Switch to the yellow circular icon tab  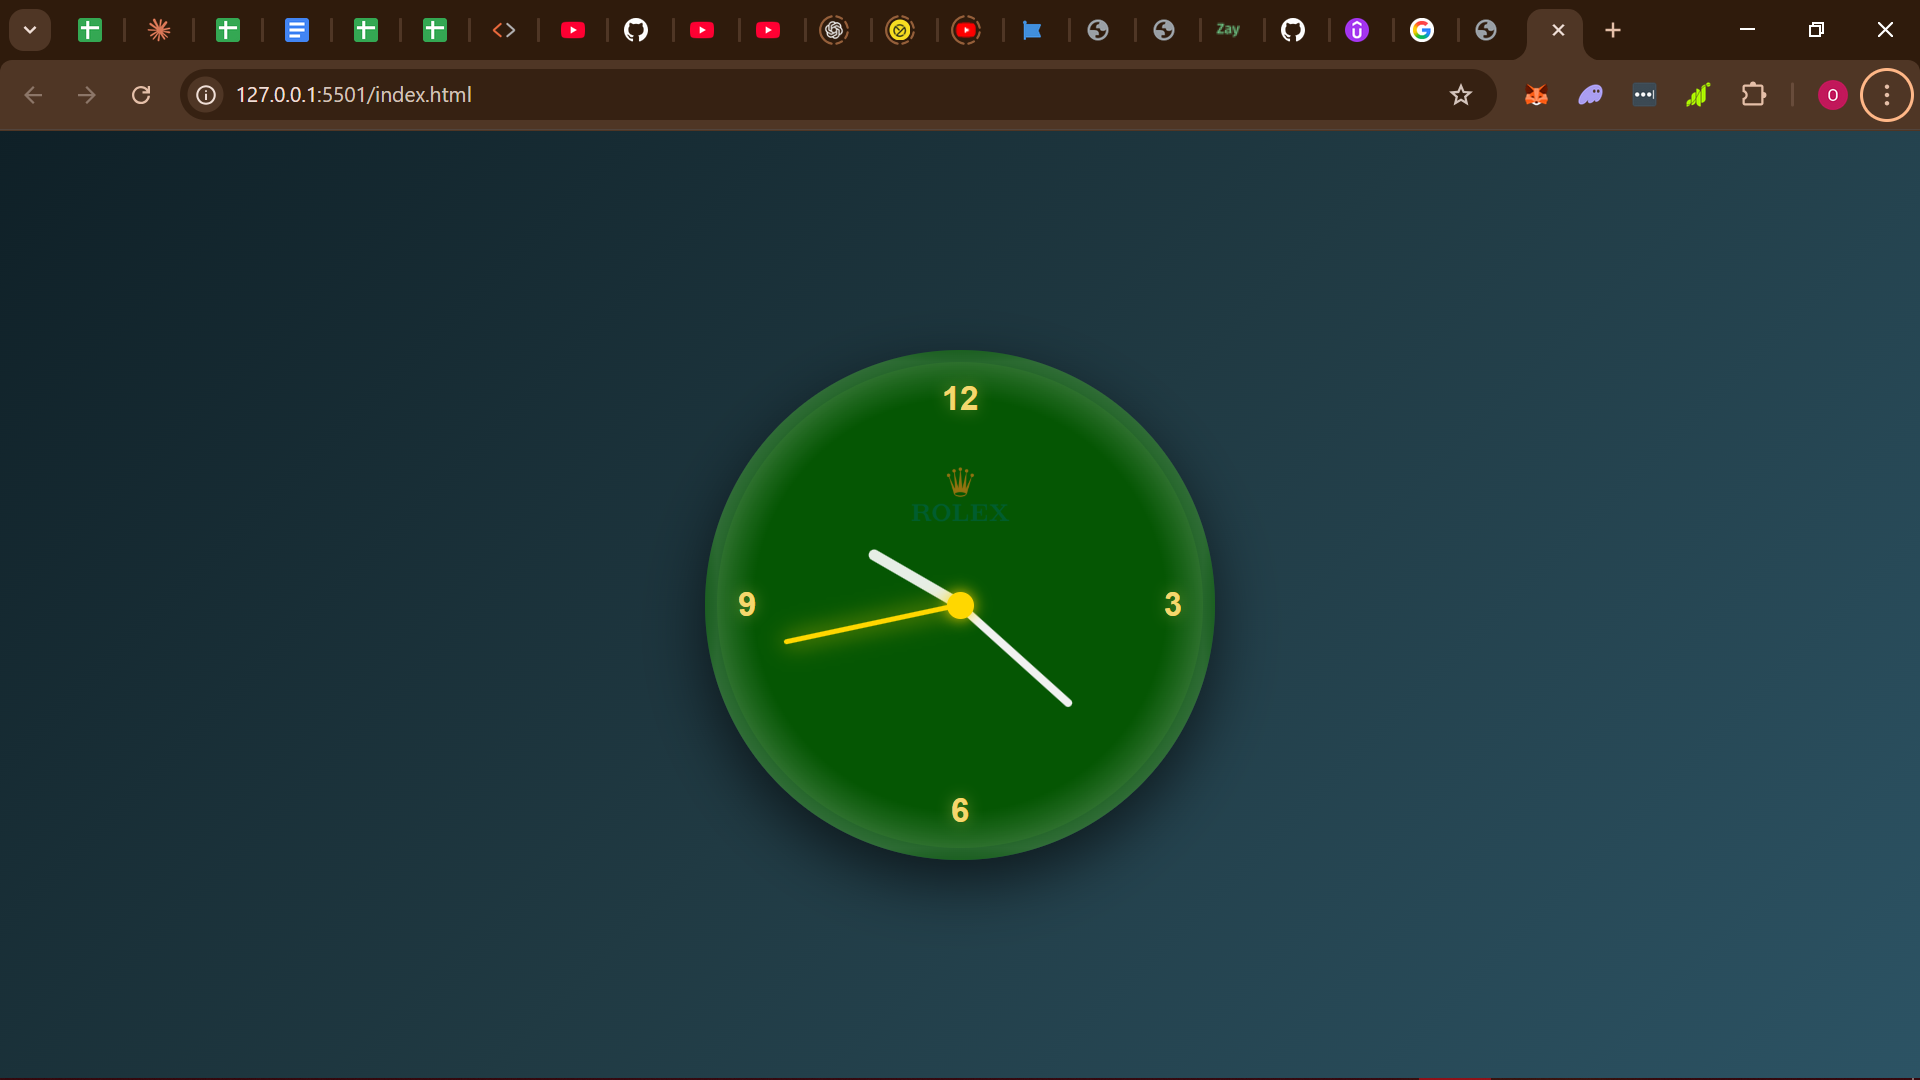900,30
